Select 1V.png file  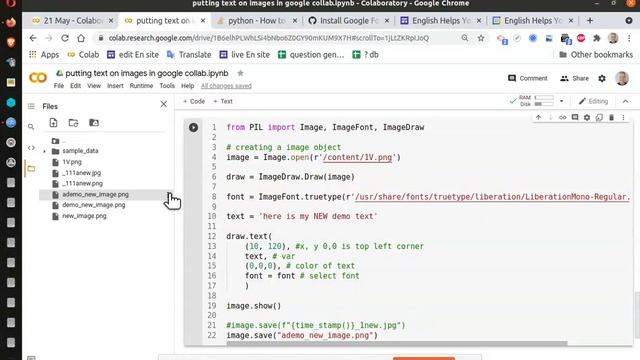click(72, 162)
